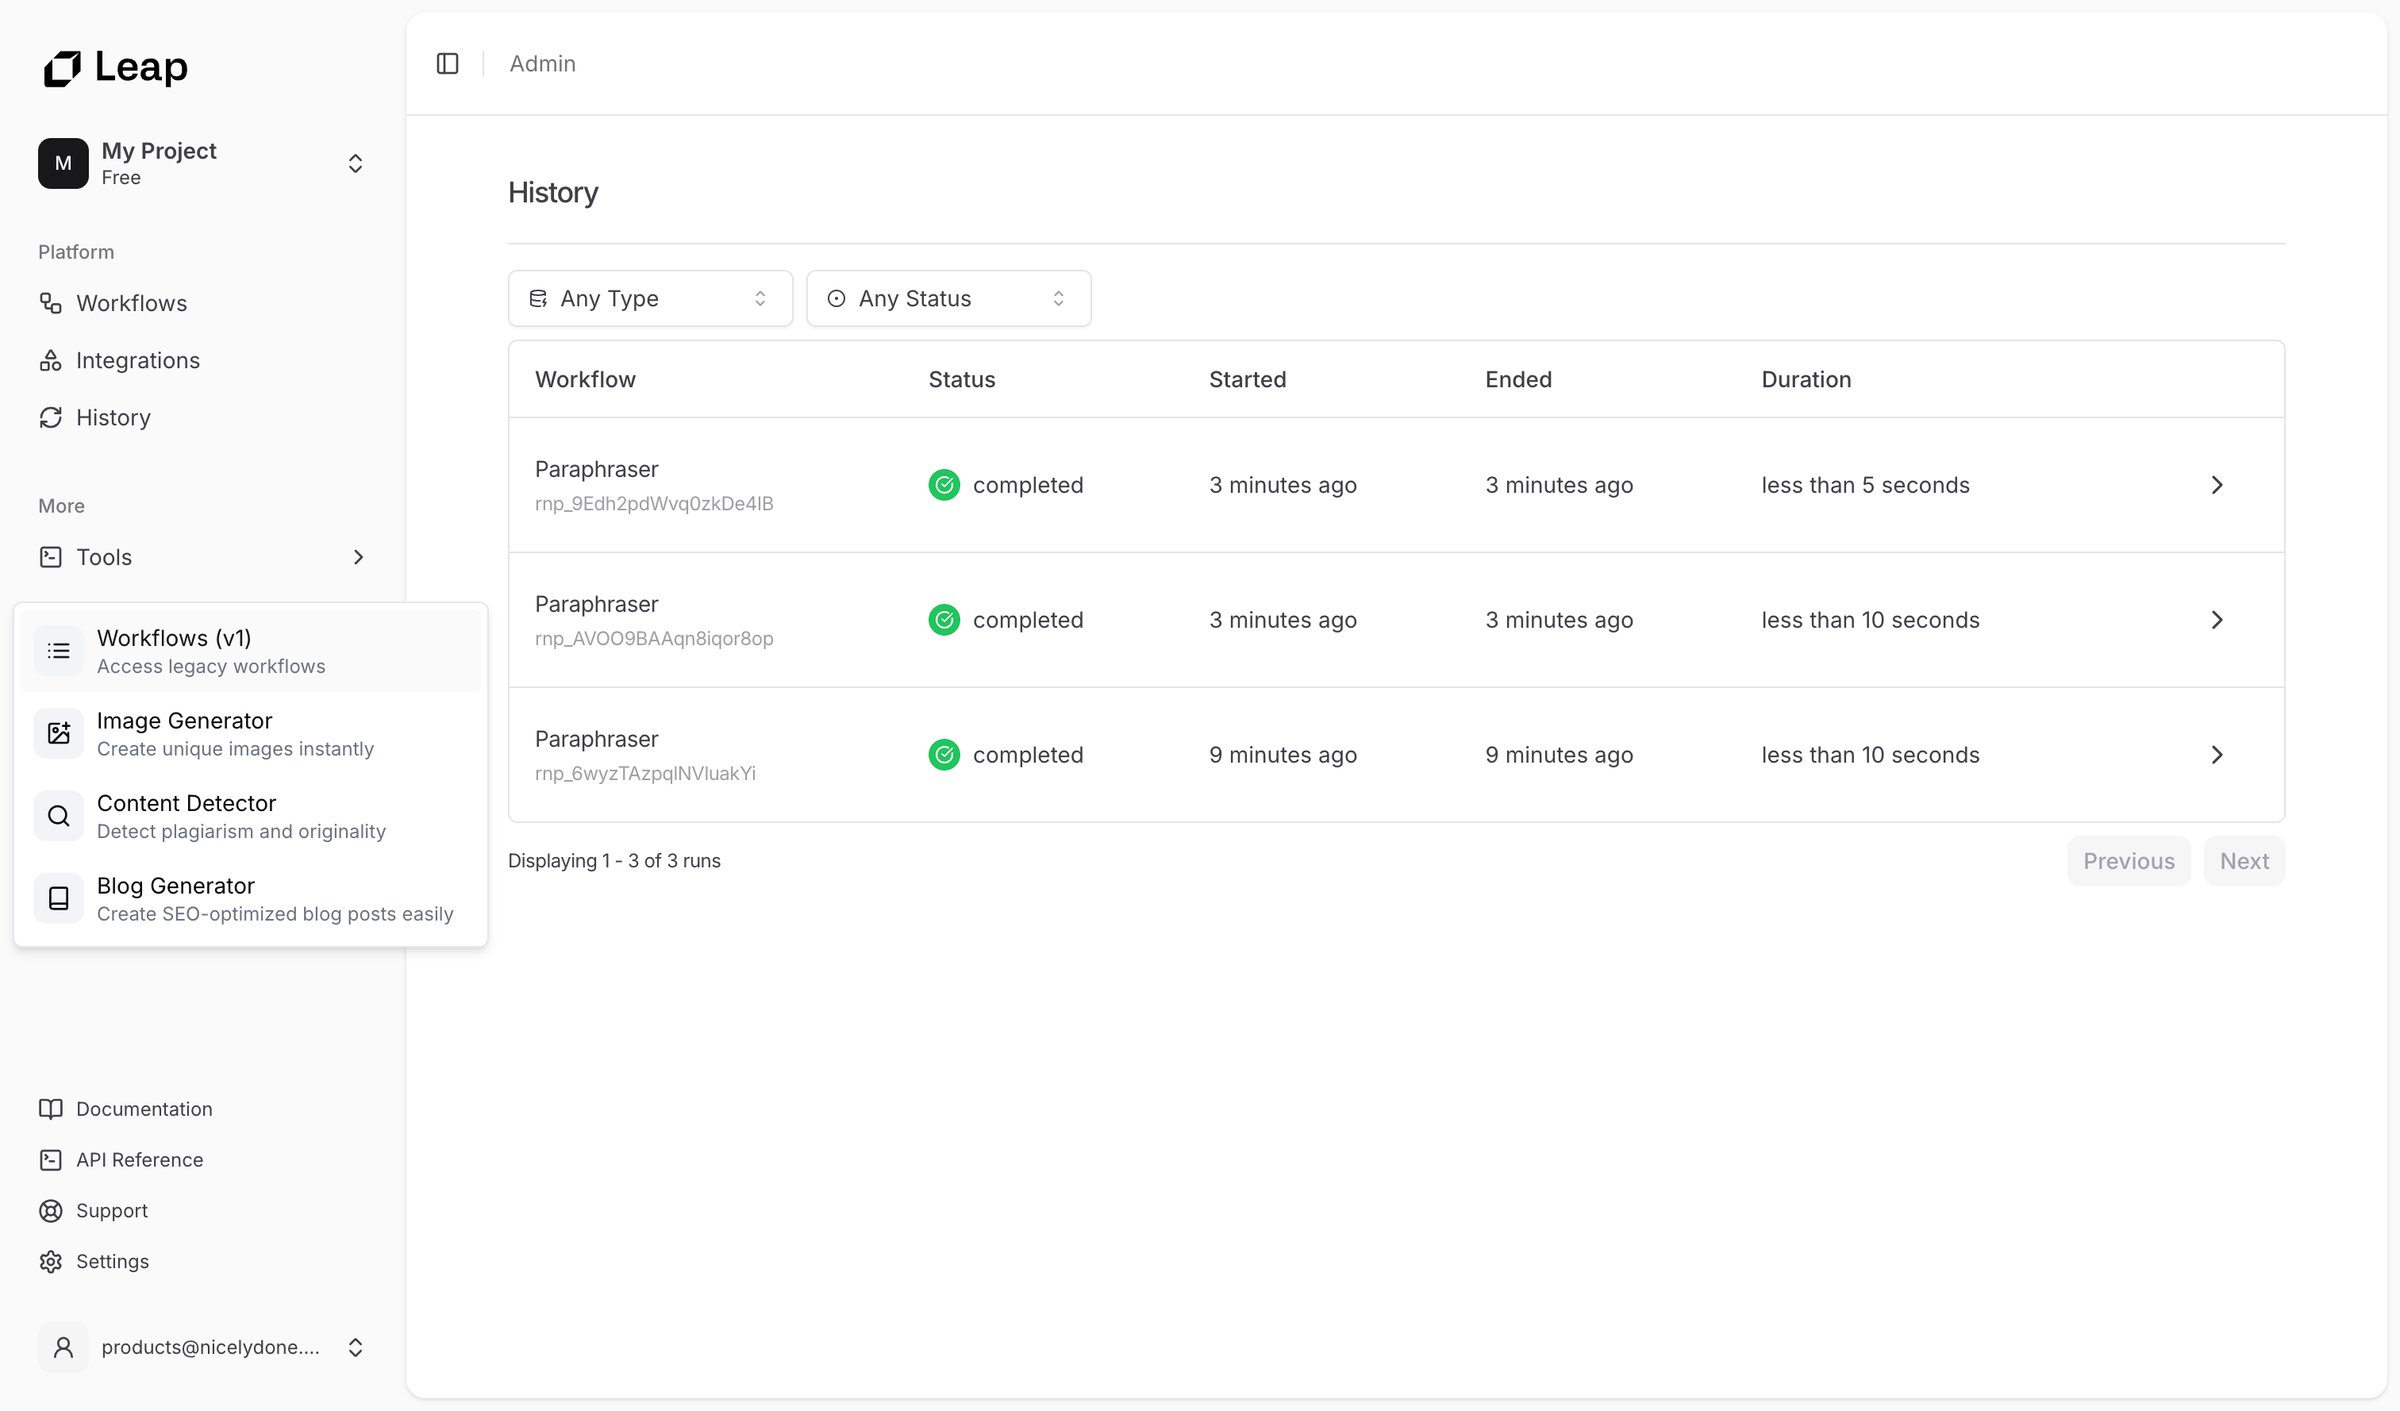Click the Admin breadcrumb

(x=543, y=64)
